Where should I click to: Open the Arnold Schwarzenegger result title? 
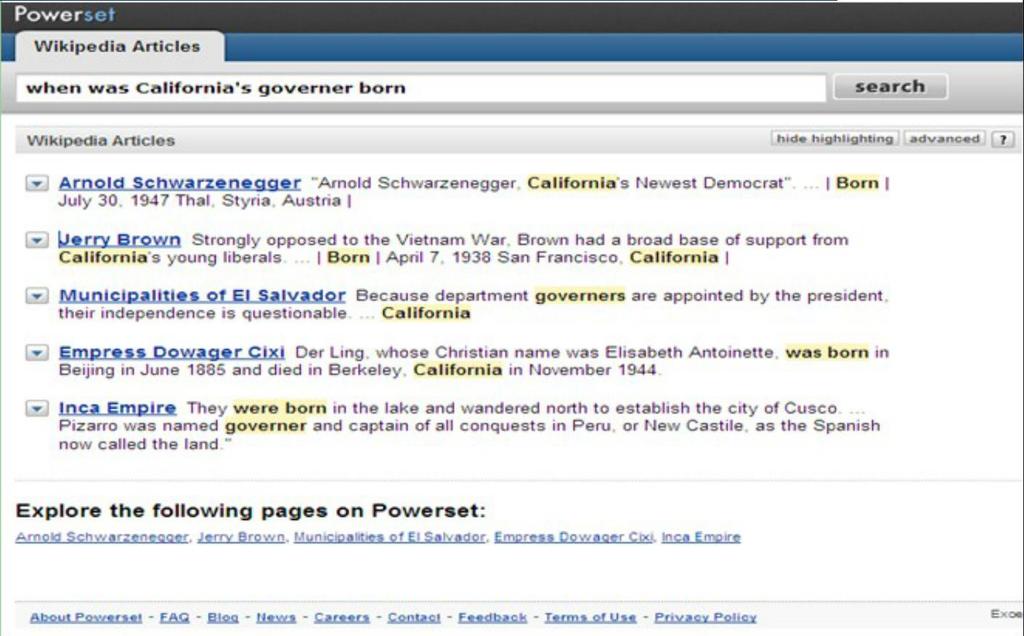(180, 183)
